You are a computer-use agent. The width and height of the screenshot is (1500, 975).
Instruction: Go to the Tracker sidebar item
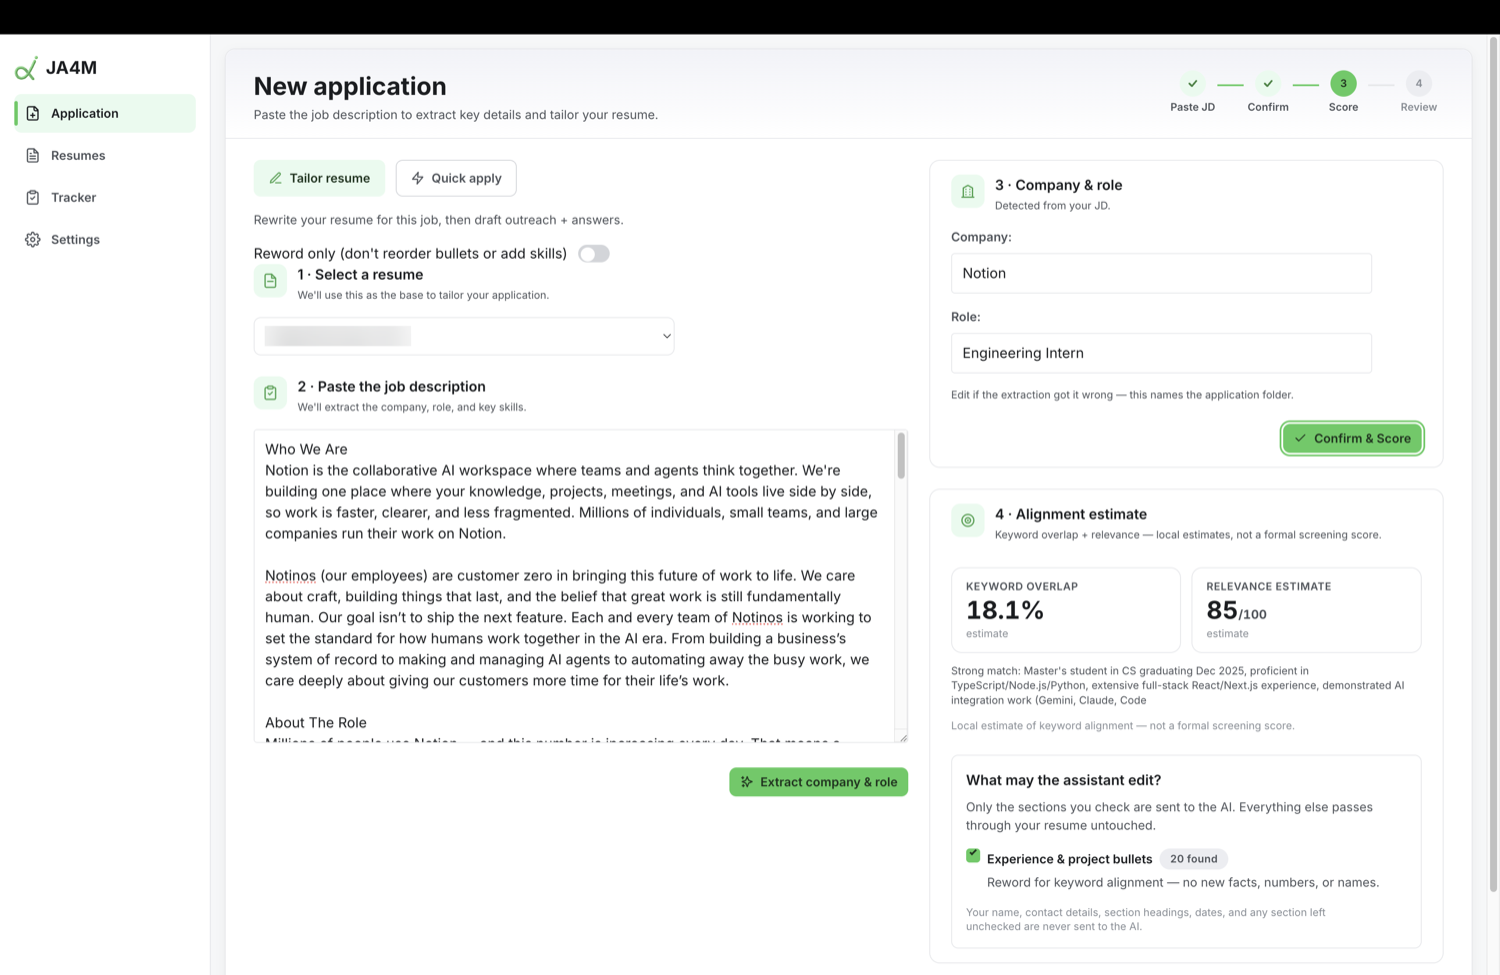point(105,197)
